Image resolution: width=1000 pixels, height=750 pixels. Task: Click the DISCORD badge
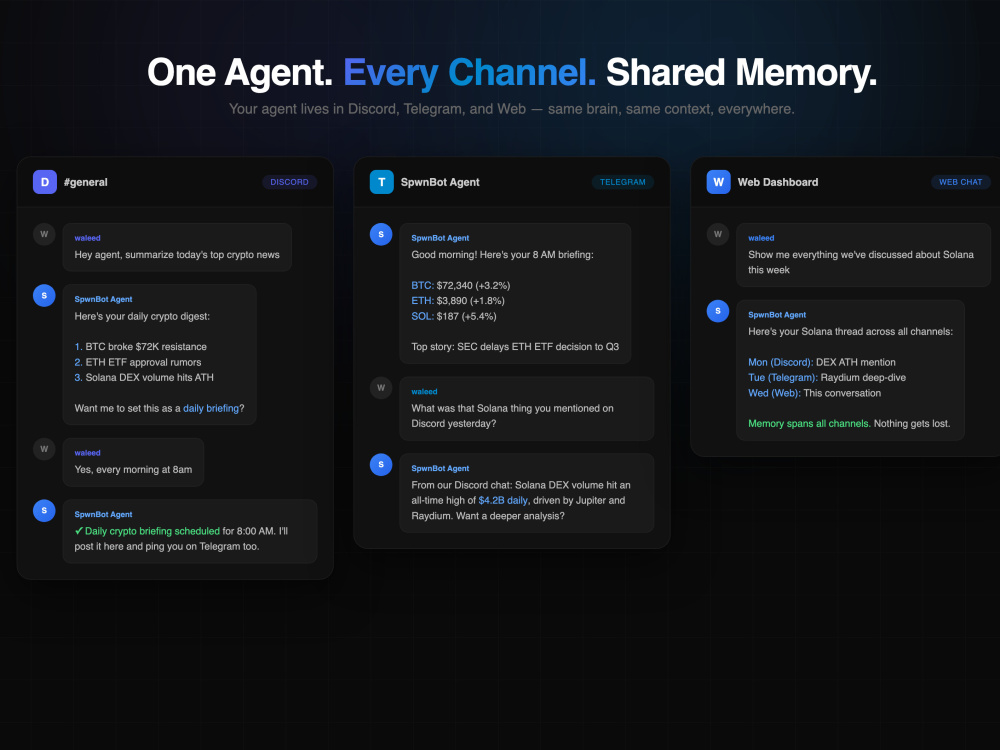pos(290,182)
